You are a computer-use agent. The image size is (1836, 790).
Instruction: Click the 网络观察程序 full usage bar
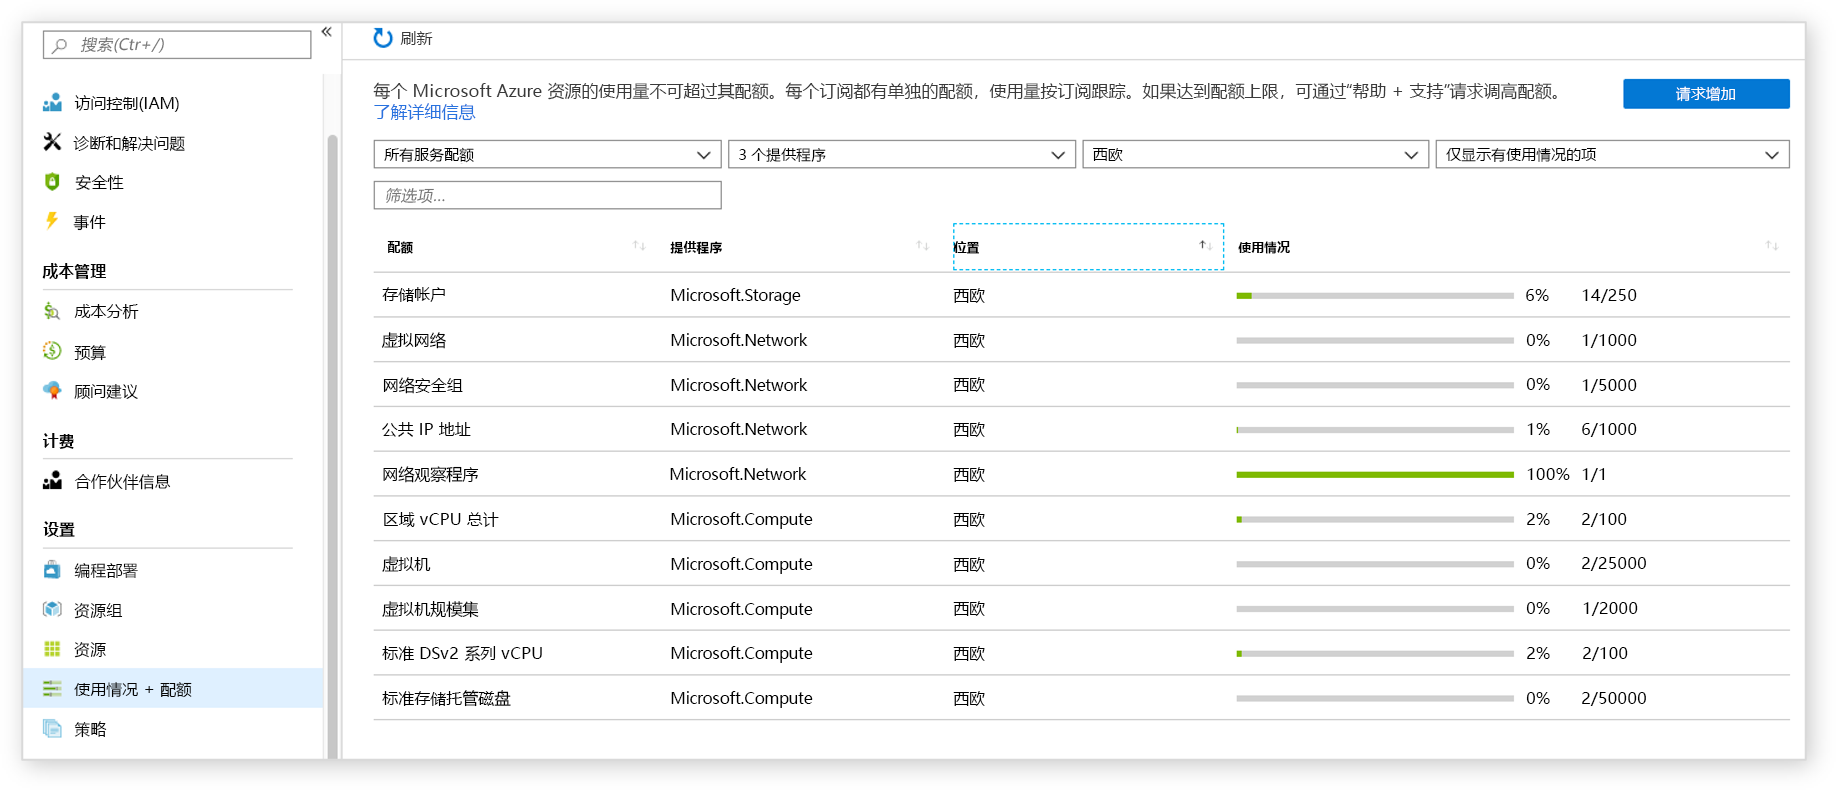tap(1374, 474)
